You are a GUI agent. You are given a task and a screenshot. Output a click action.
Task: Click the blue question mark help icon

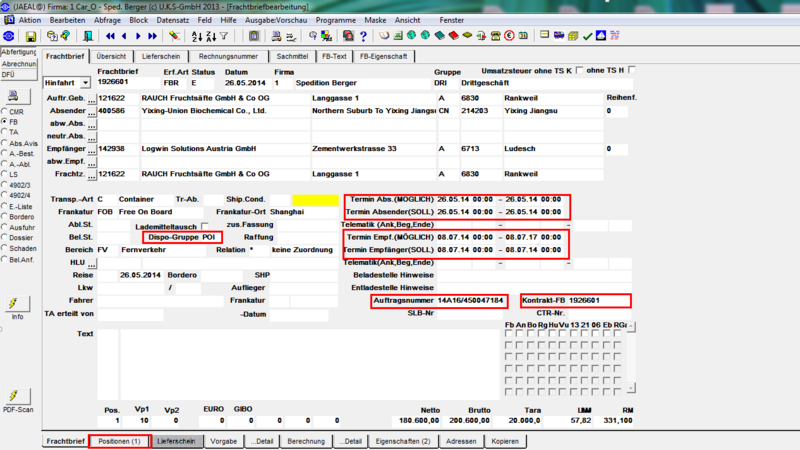tap(363, 36)
